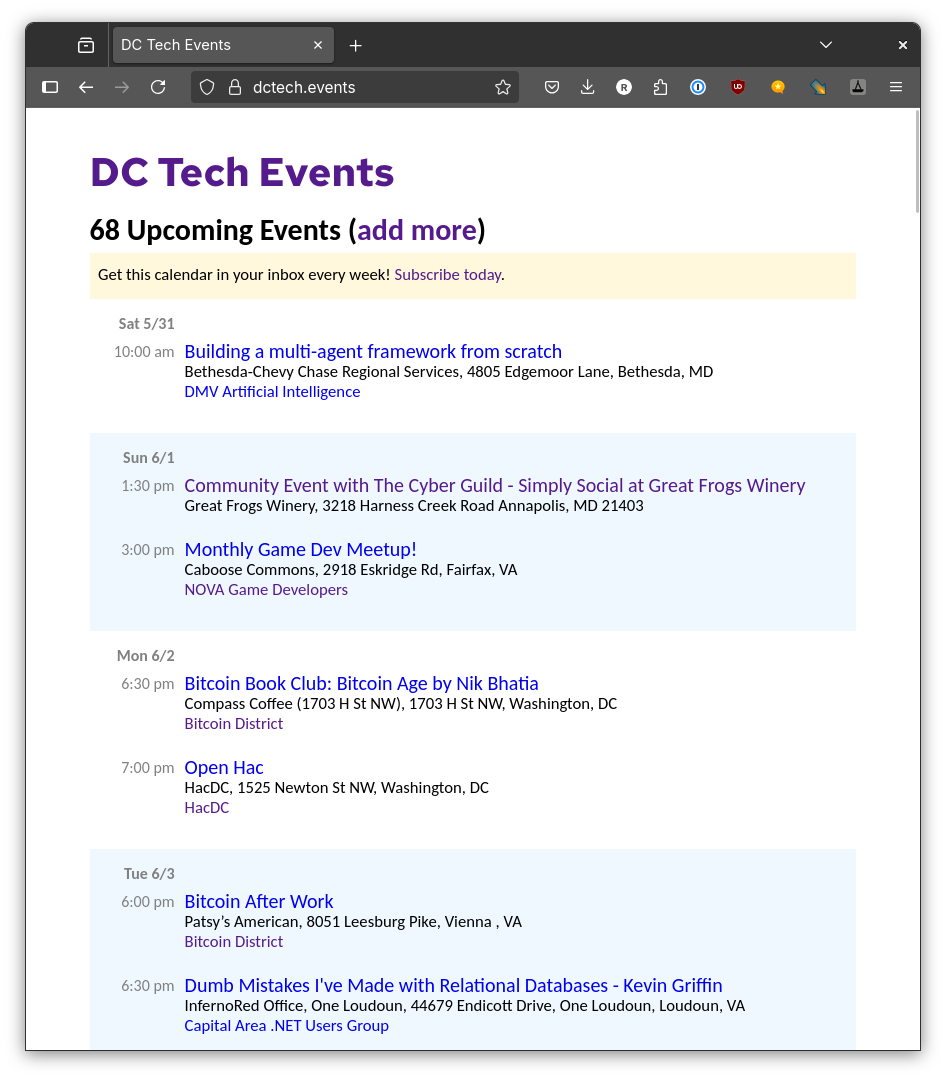Image resolution: width=946 pixels, height=1079 pixels.
Task: Click the page's vertical scrollbar thumb
Action: click(x=917, y=162)
